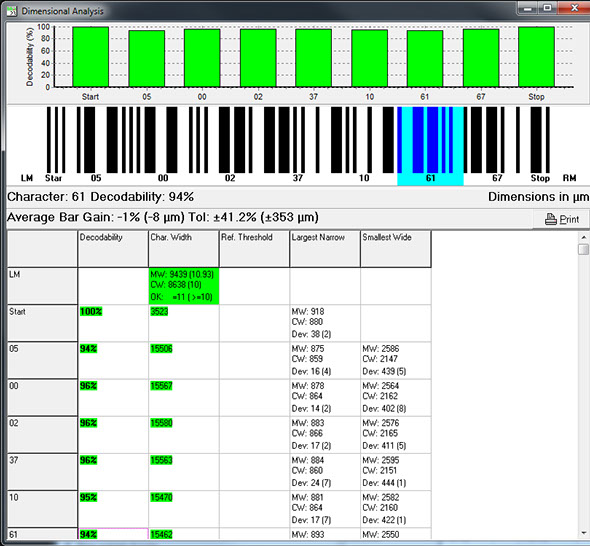
Task: Select the row header for character 37
Action: [43, 472]
